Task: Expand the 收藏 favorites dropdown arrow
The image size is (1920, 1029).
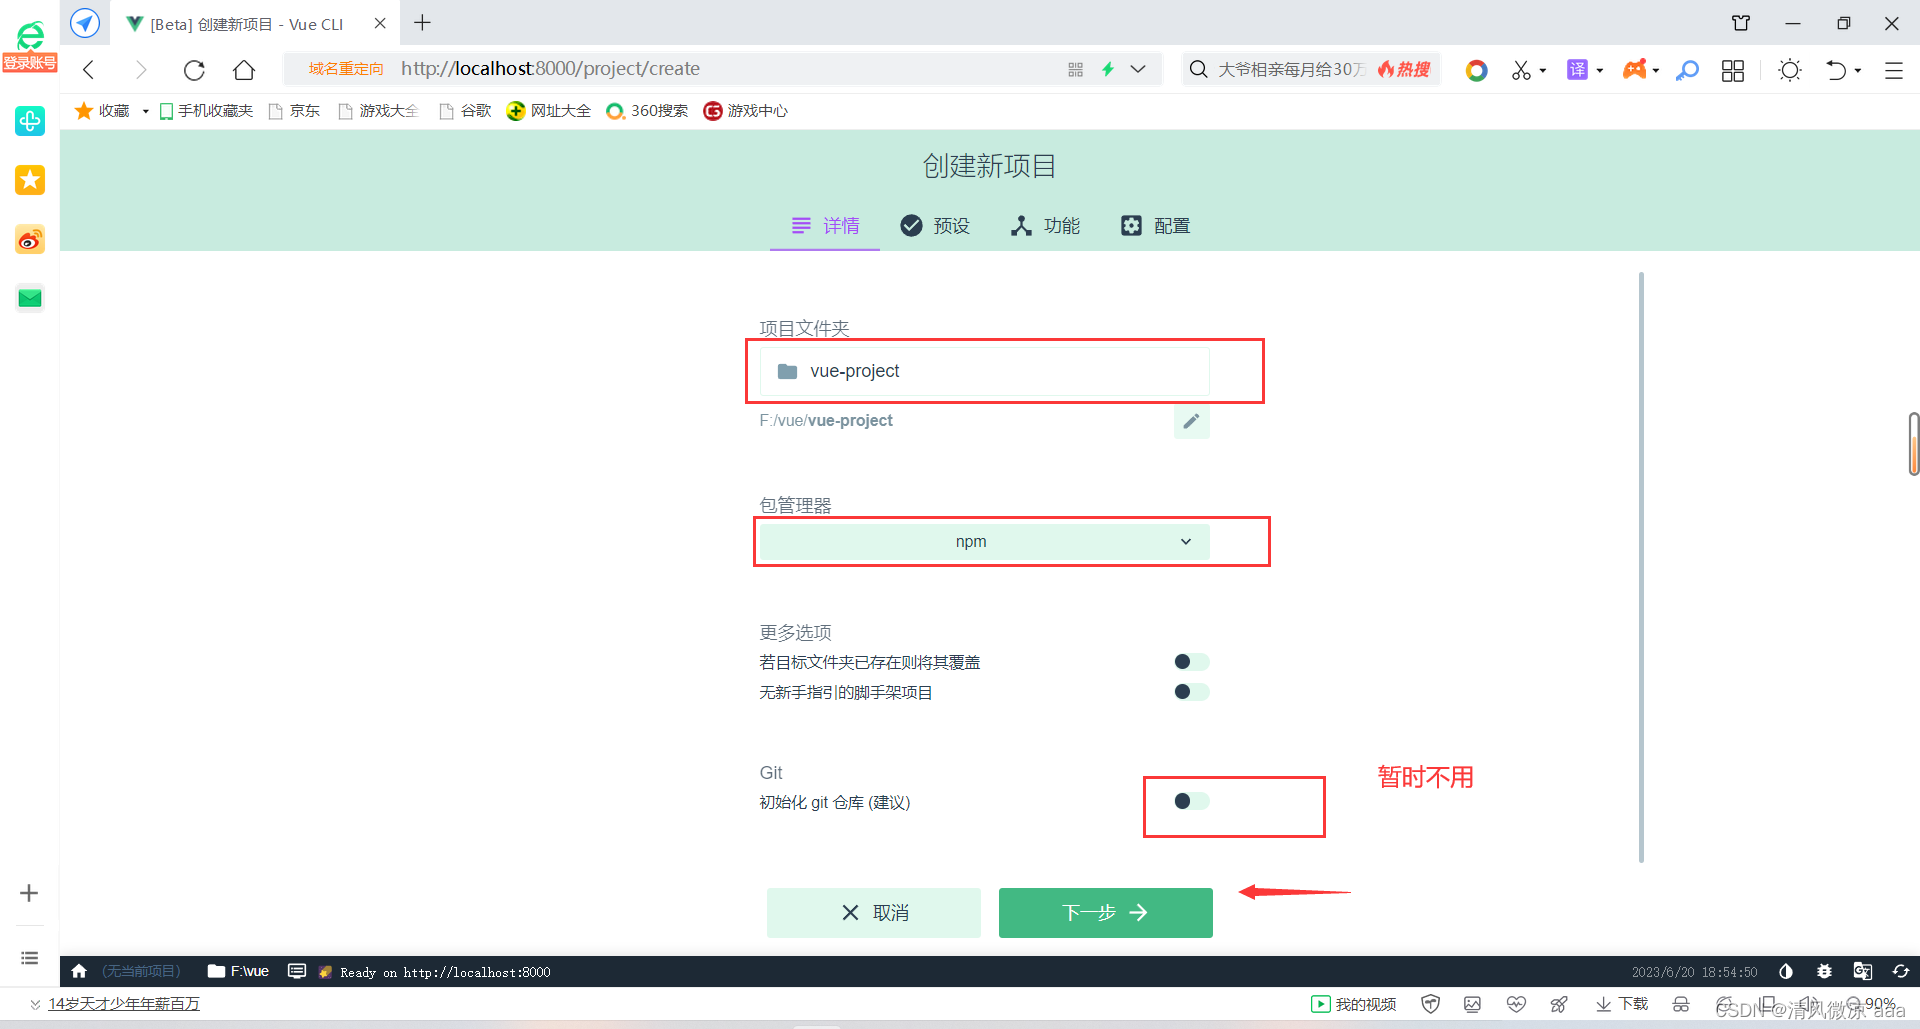Action: click(x=146, y=111)
